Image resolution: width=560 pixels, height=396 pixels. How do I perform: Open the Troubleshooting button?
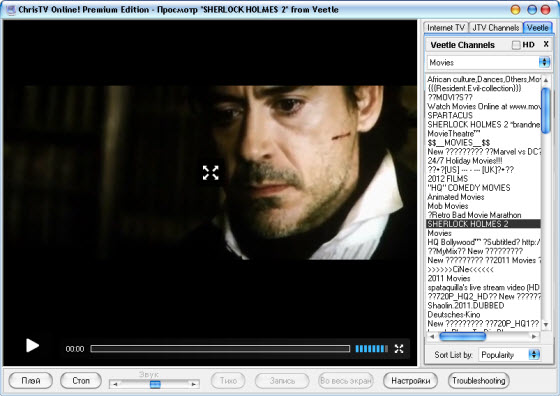(x=479, y=381)
